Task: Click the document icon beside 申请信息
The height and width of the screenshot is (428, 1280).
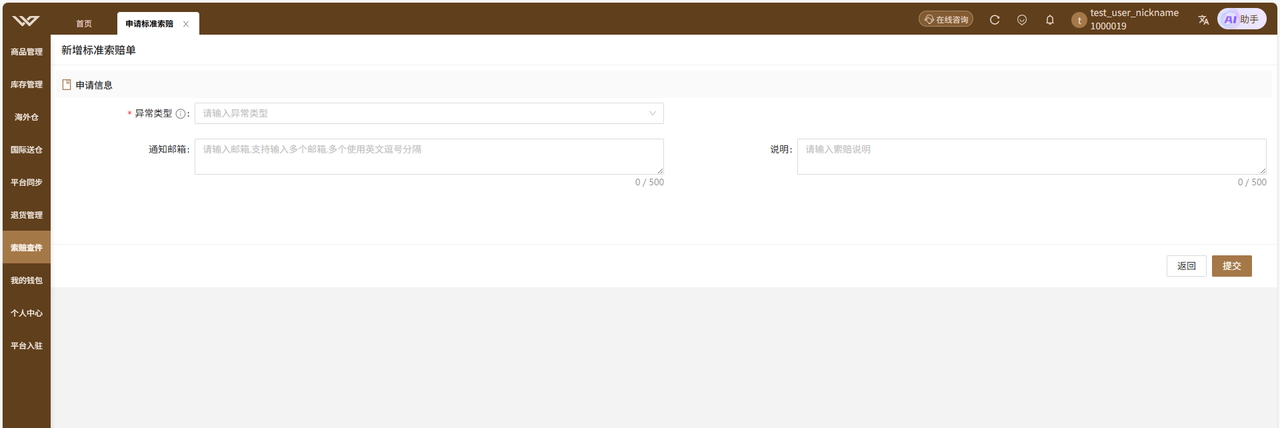Action: point(67,85)
